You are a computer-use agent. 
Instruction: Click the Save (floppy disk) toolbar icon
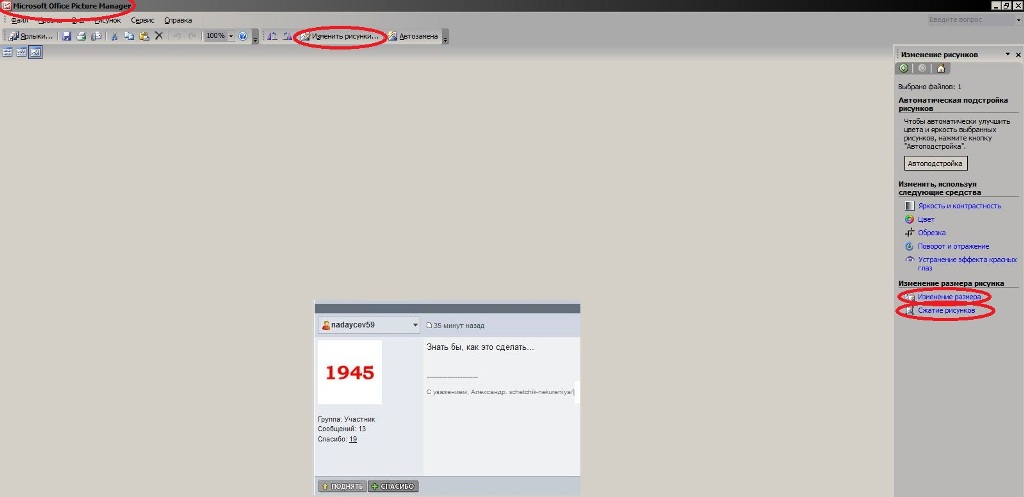(x=67, y=36)
